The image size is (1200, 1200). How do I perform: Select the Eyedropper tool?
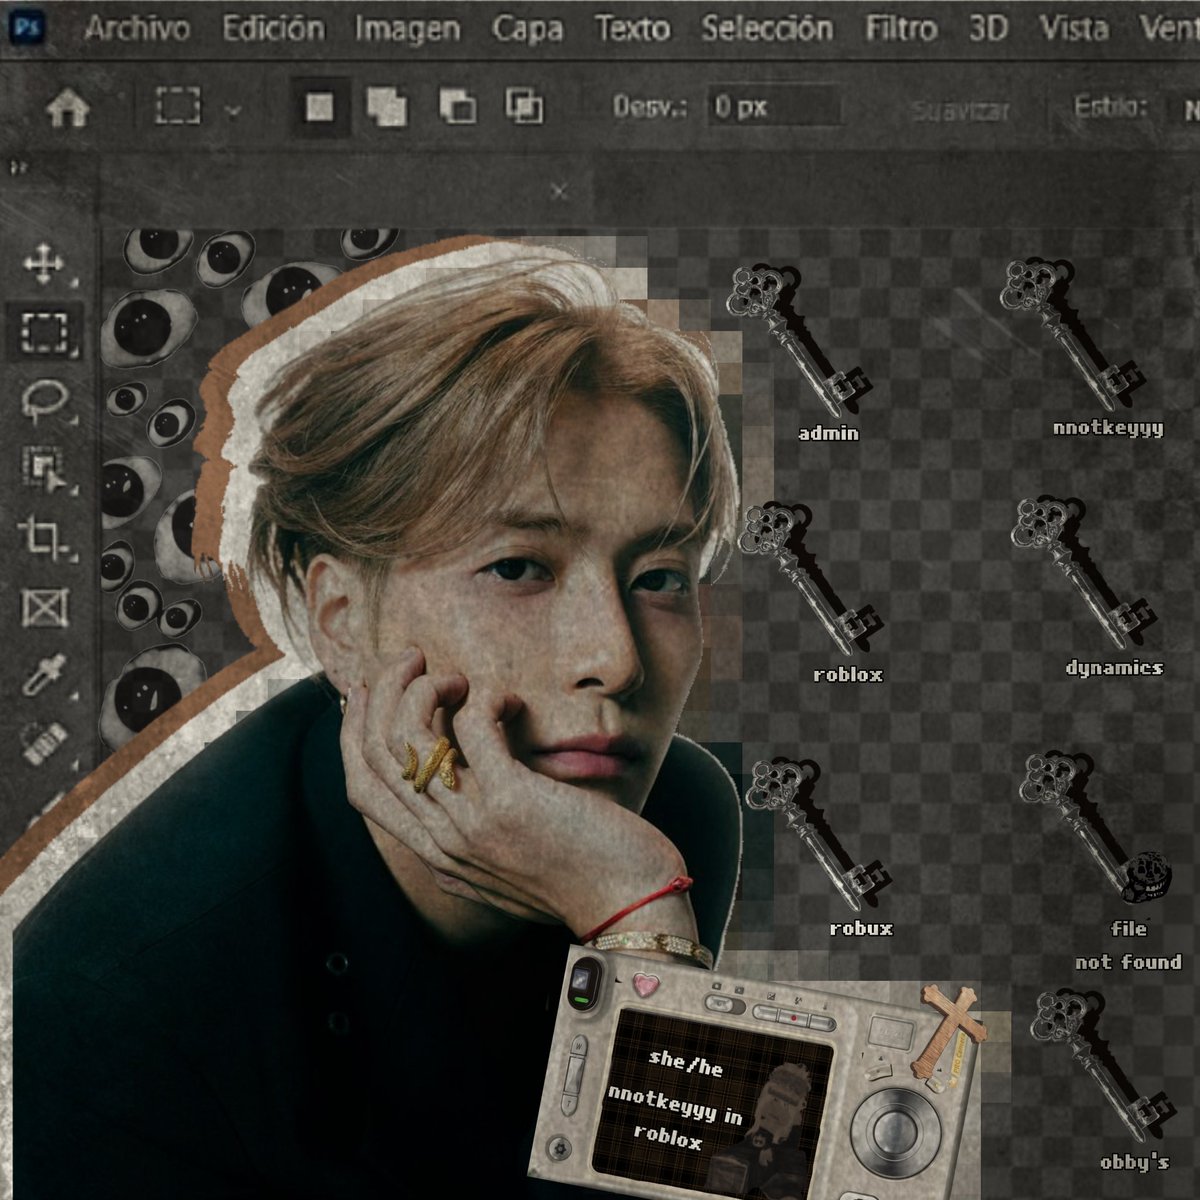45,675
